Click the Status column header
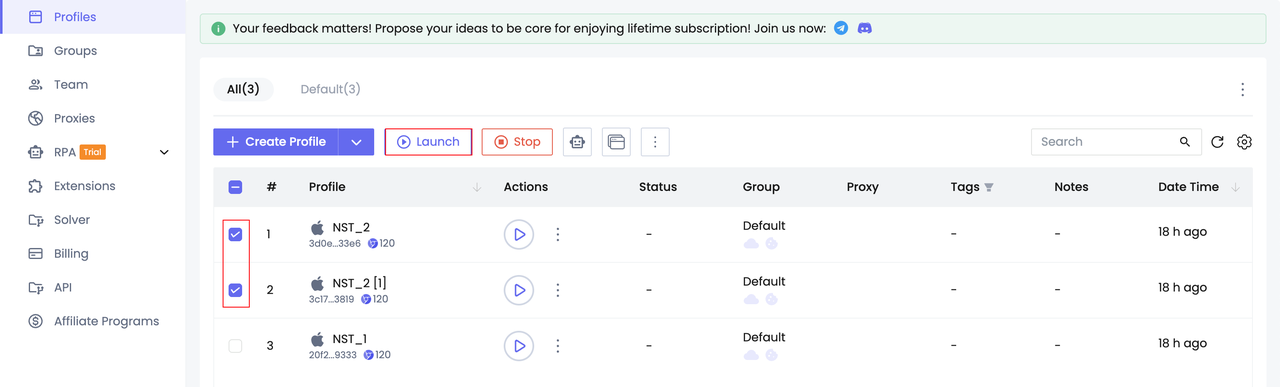This screenshot has width=1280, height=387. tap(658, 187)
